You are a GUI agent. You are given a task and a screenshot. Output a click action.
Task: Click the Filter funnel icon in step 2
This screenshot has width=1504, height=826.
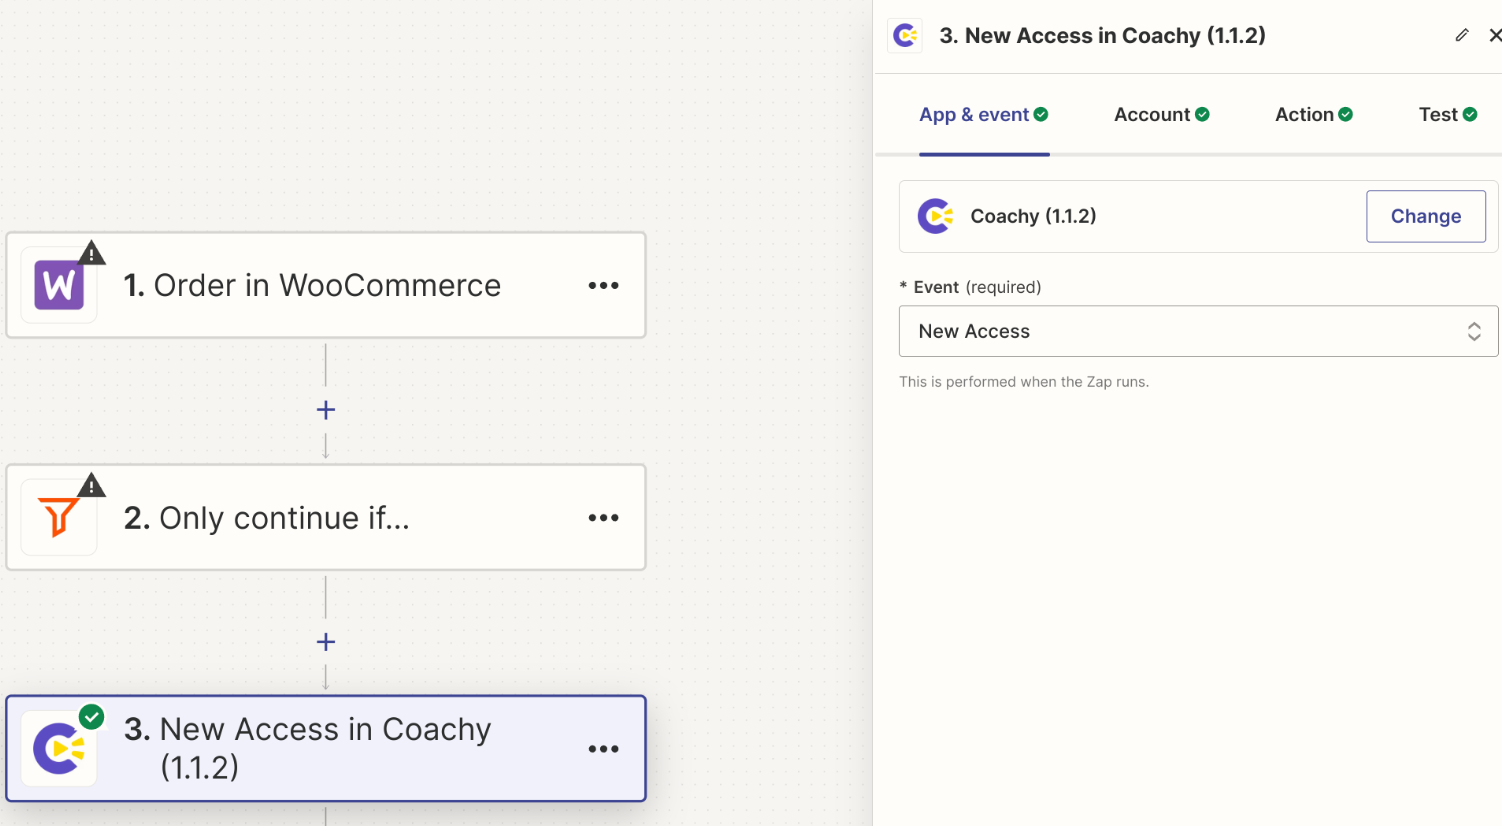[x=59, y=517]
